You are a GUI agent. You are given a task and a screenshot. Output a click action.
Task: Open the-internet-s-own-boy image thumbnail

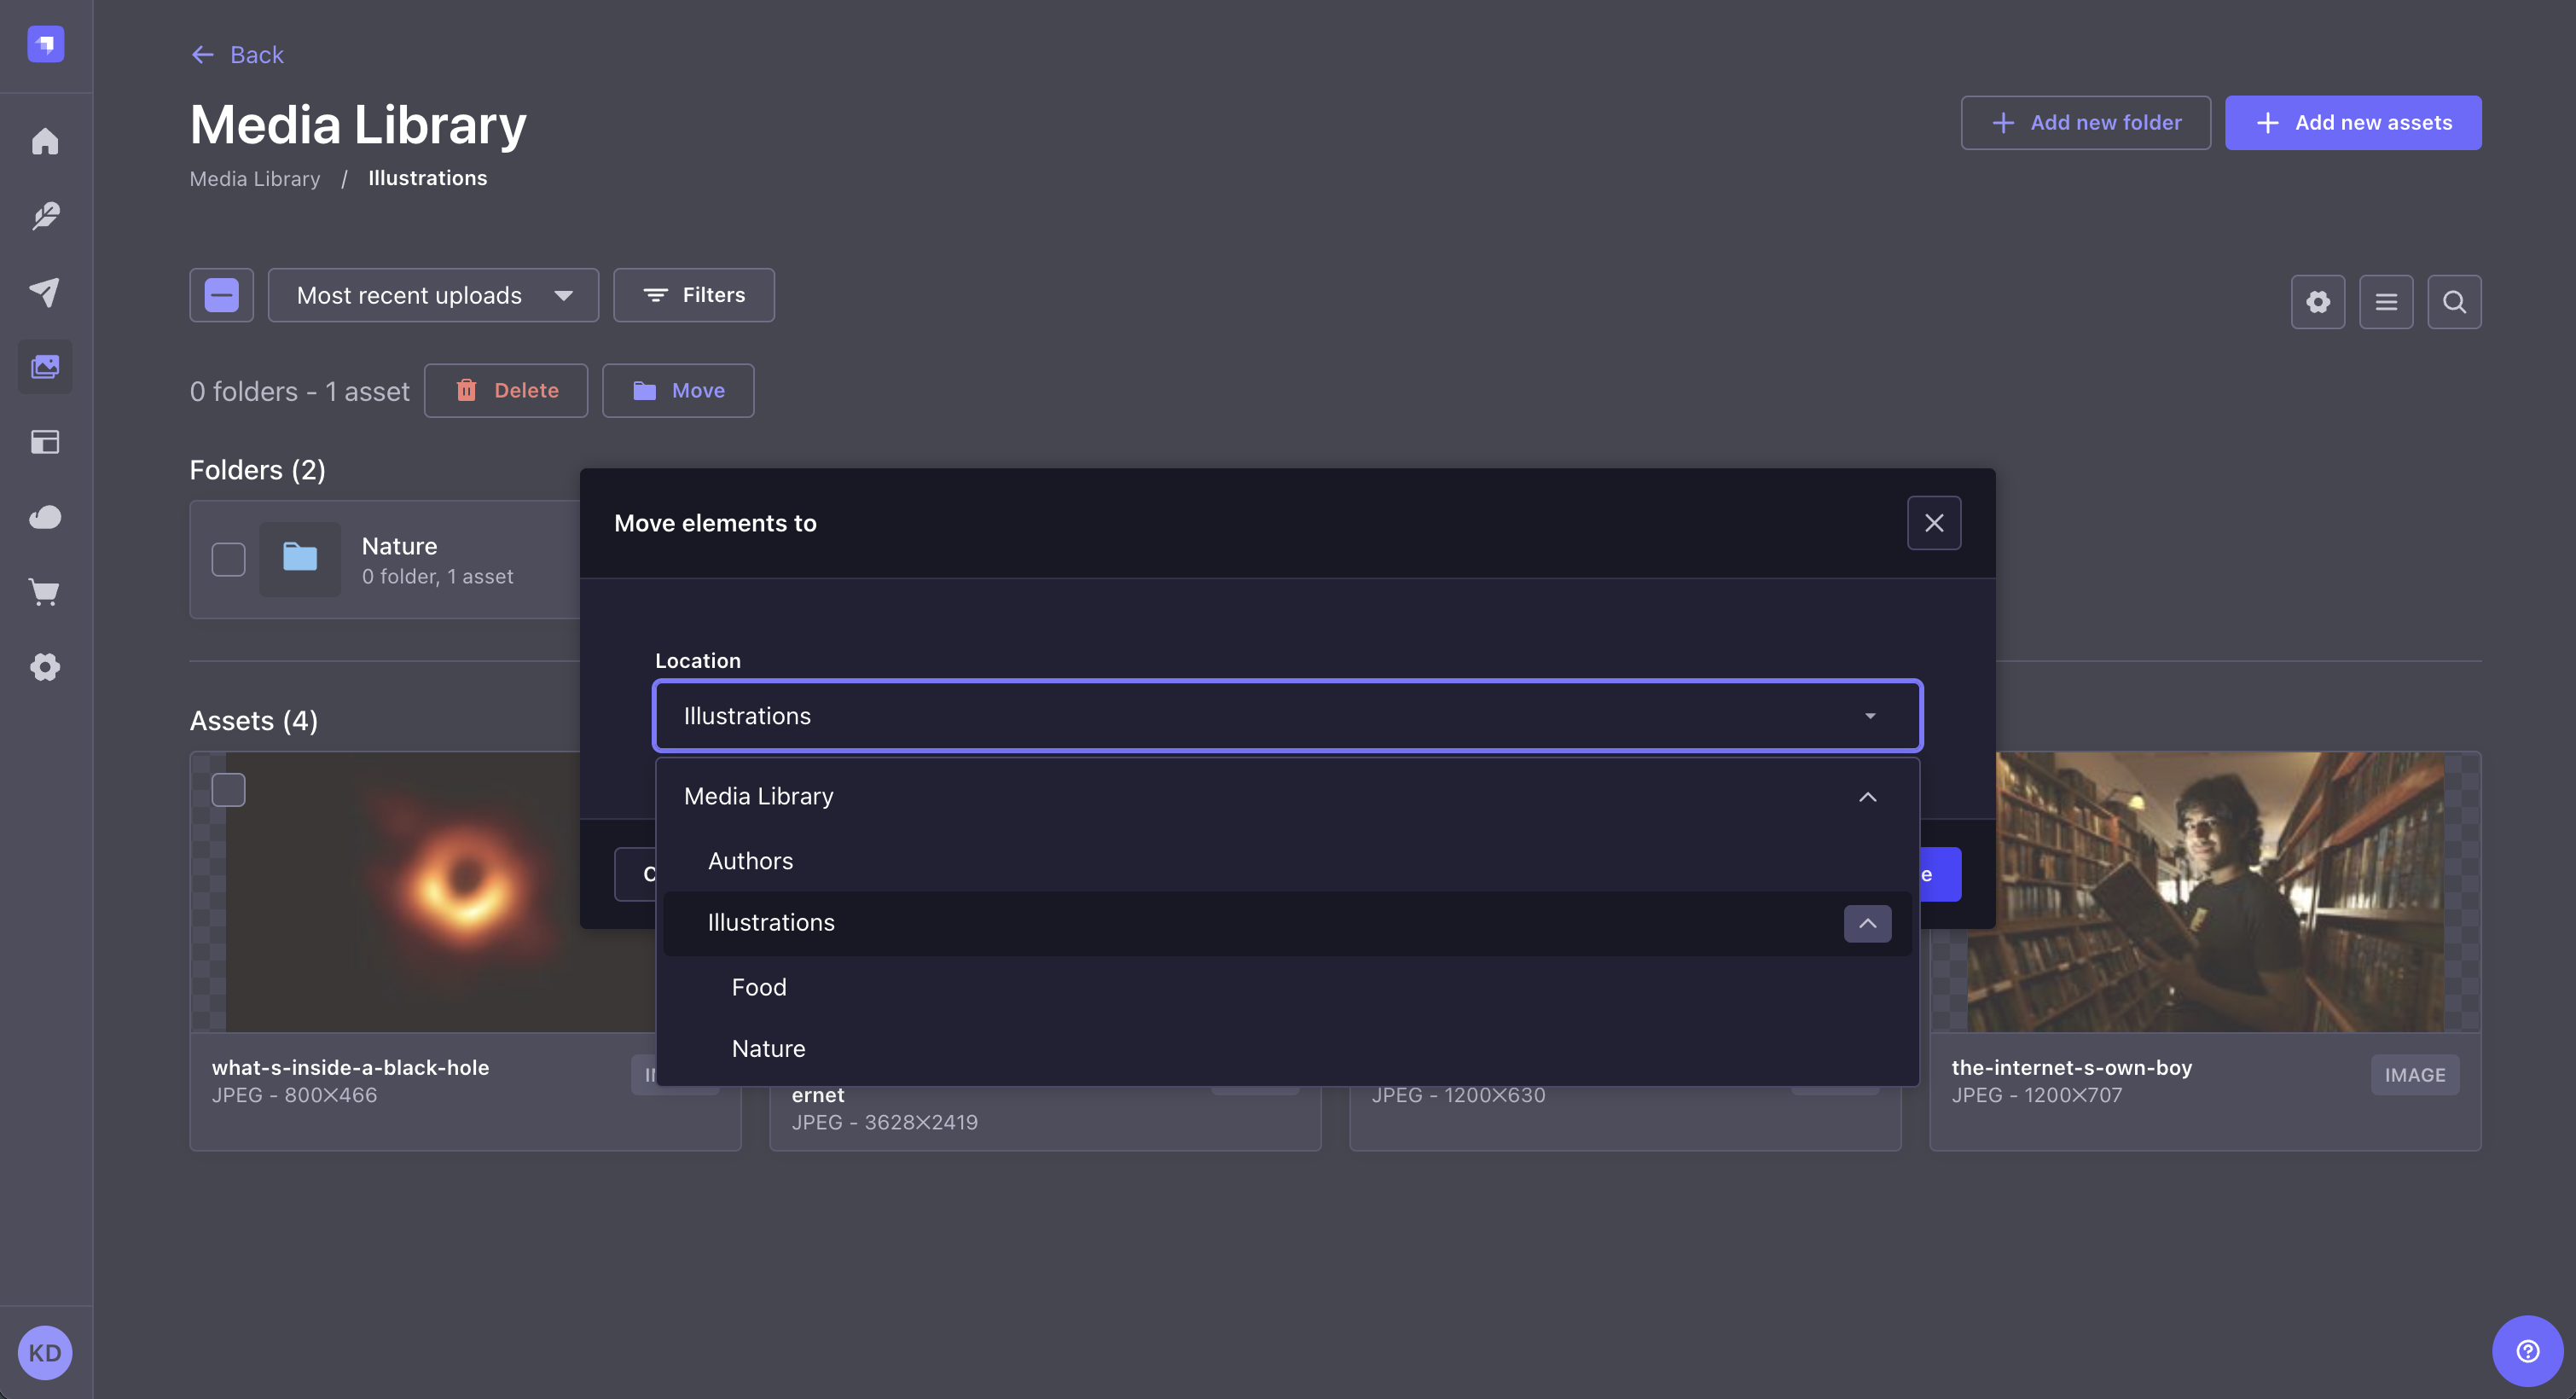2205,890
